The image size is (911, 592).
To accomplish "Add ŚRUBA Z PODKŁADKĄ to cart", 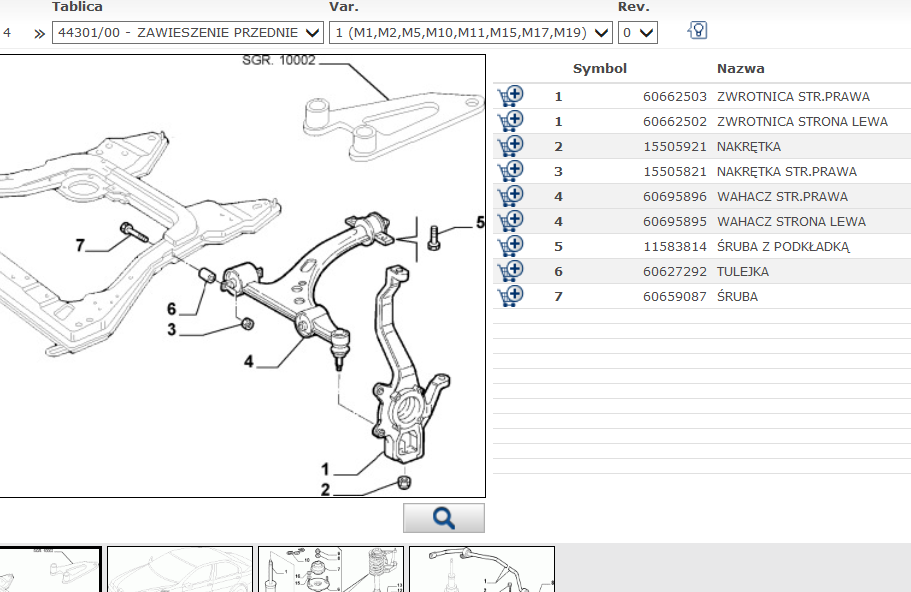I will coord(510,246).
